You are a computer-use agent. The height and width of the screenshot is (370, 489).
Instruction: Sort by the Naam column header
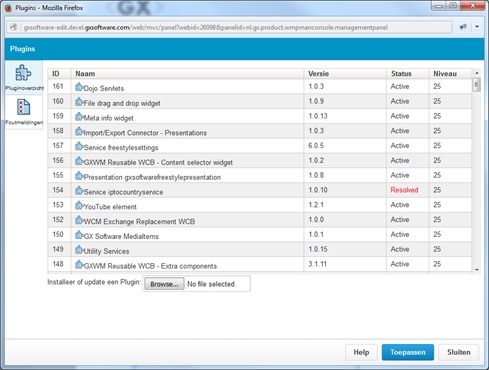(x=187, y=74)
